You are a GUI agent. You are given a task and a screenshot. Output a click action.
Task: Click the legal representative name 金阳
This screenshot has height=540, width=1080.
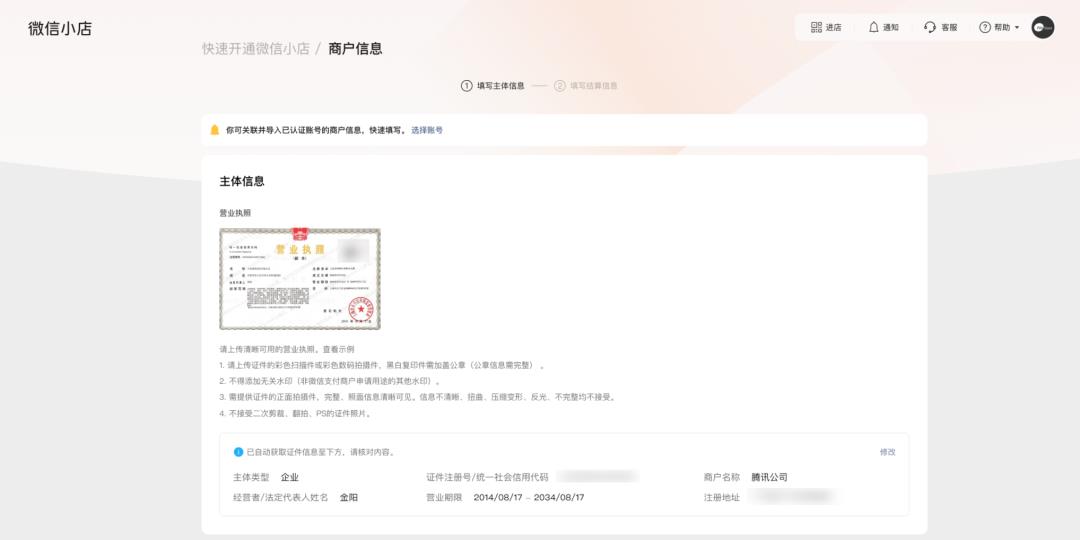point(349,497)
